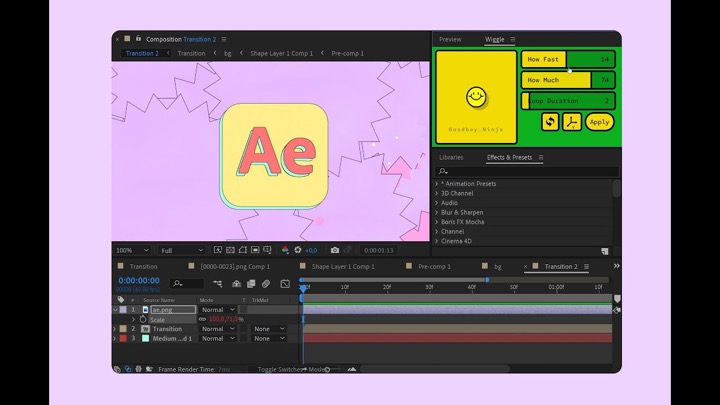The width and height of the screenshot is (720, 405).
Task: Expand the Channel effects category
Action: [x=436, y=231]
